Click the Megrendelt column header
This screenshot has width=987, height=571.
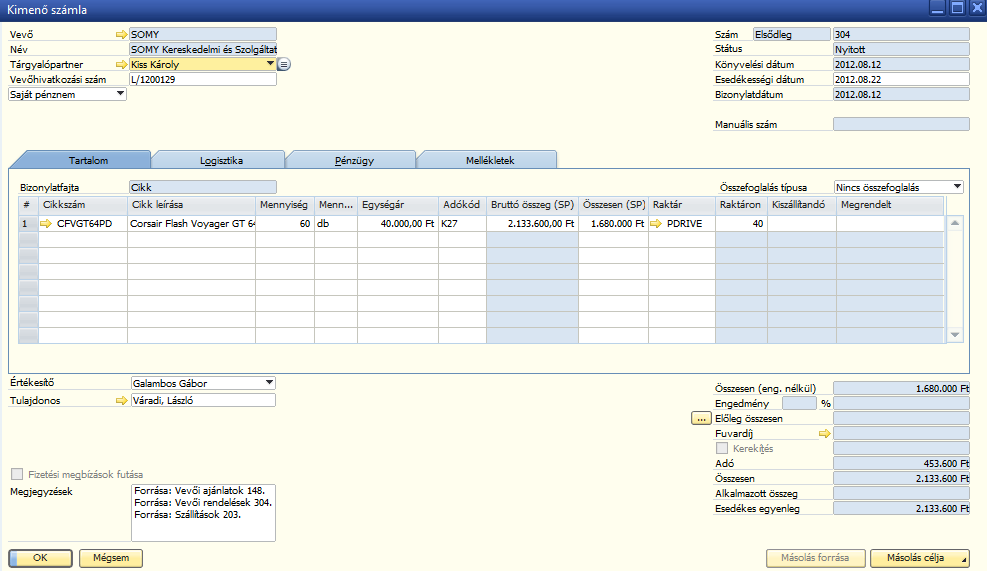(x=890, y=205)
